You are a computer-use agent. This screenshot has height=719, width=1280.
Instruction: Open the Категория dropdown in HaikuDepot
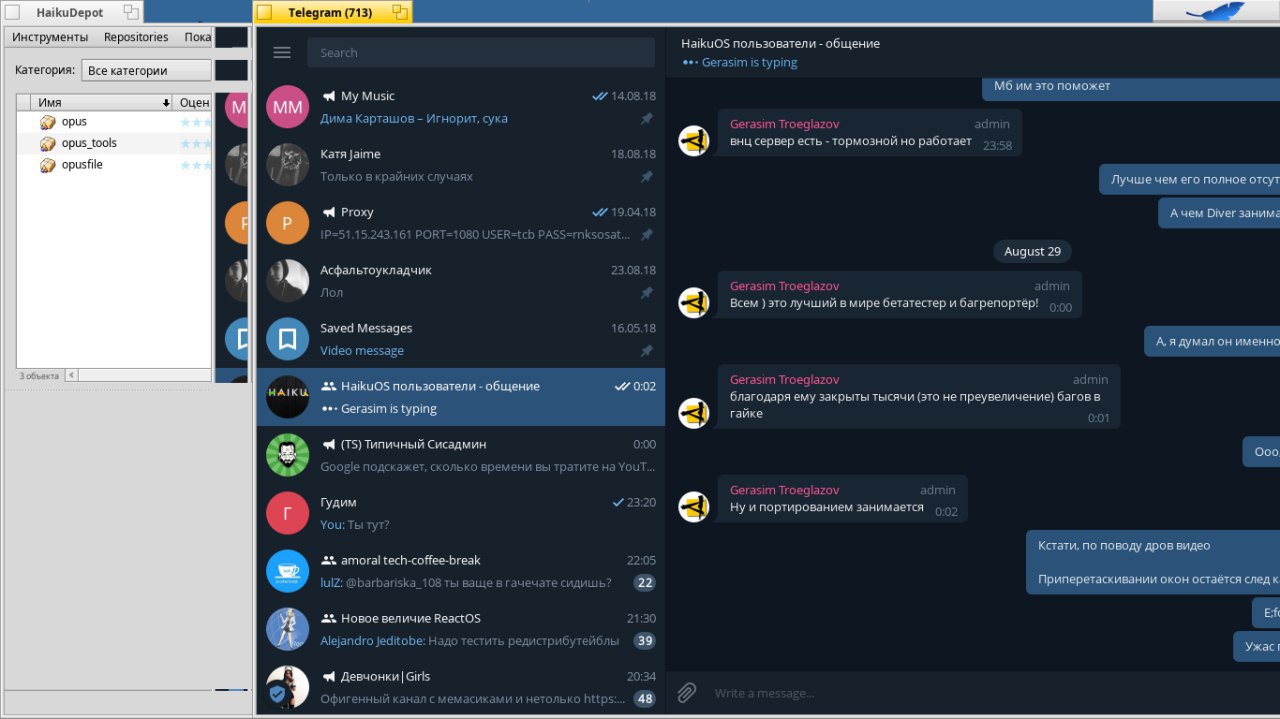147,70
